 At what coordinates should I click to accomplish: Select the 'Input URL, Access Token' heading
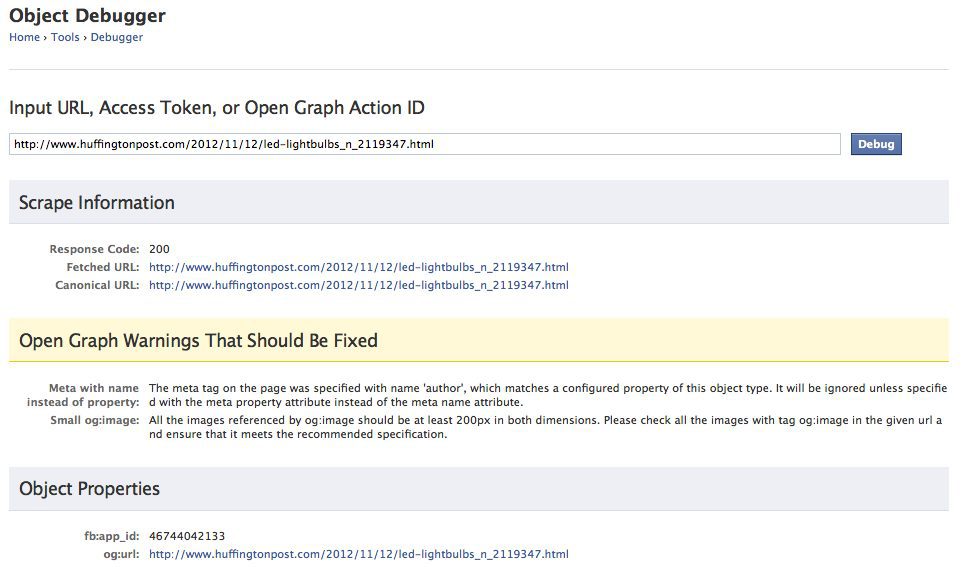pyautogui.click(x=216, y=108)
